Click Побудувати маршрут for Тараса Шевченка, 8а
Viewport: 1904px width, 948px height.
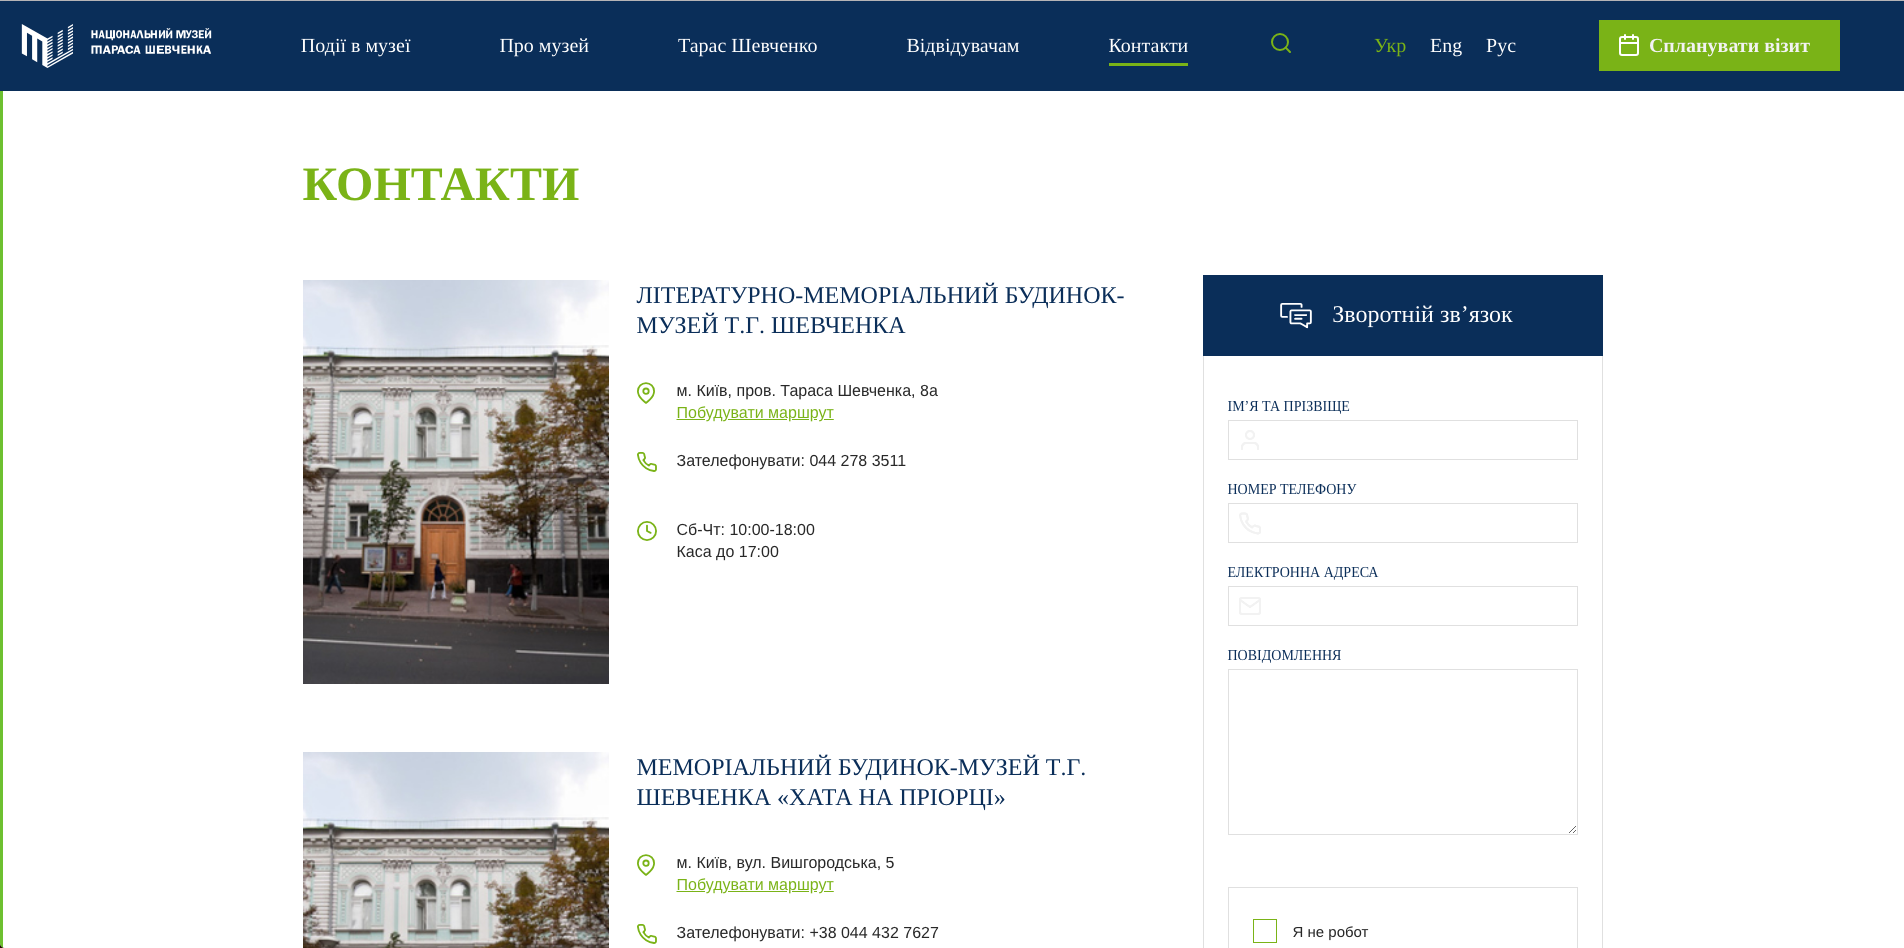pos(755,413)
